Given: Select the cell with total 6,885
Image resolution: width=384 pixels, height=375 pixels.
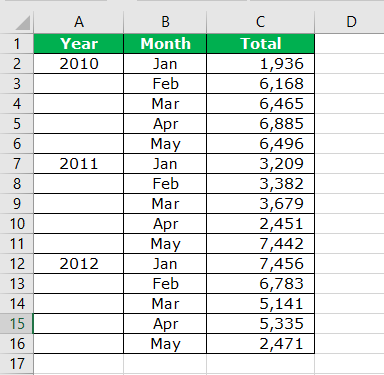Looking at the screenshot, I should (261, 124).
